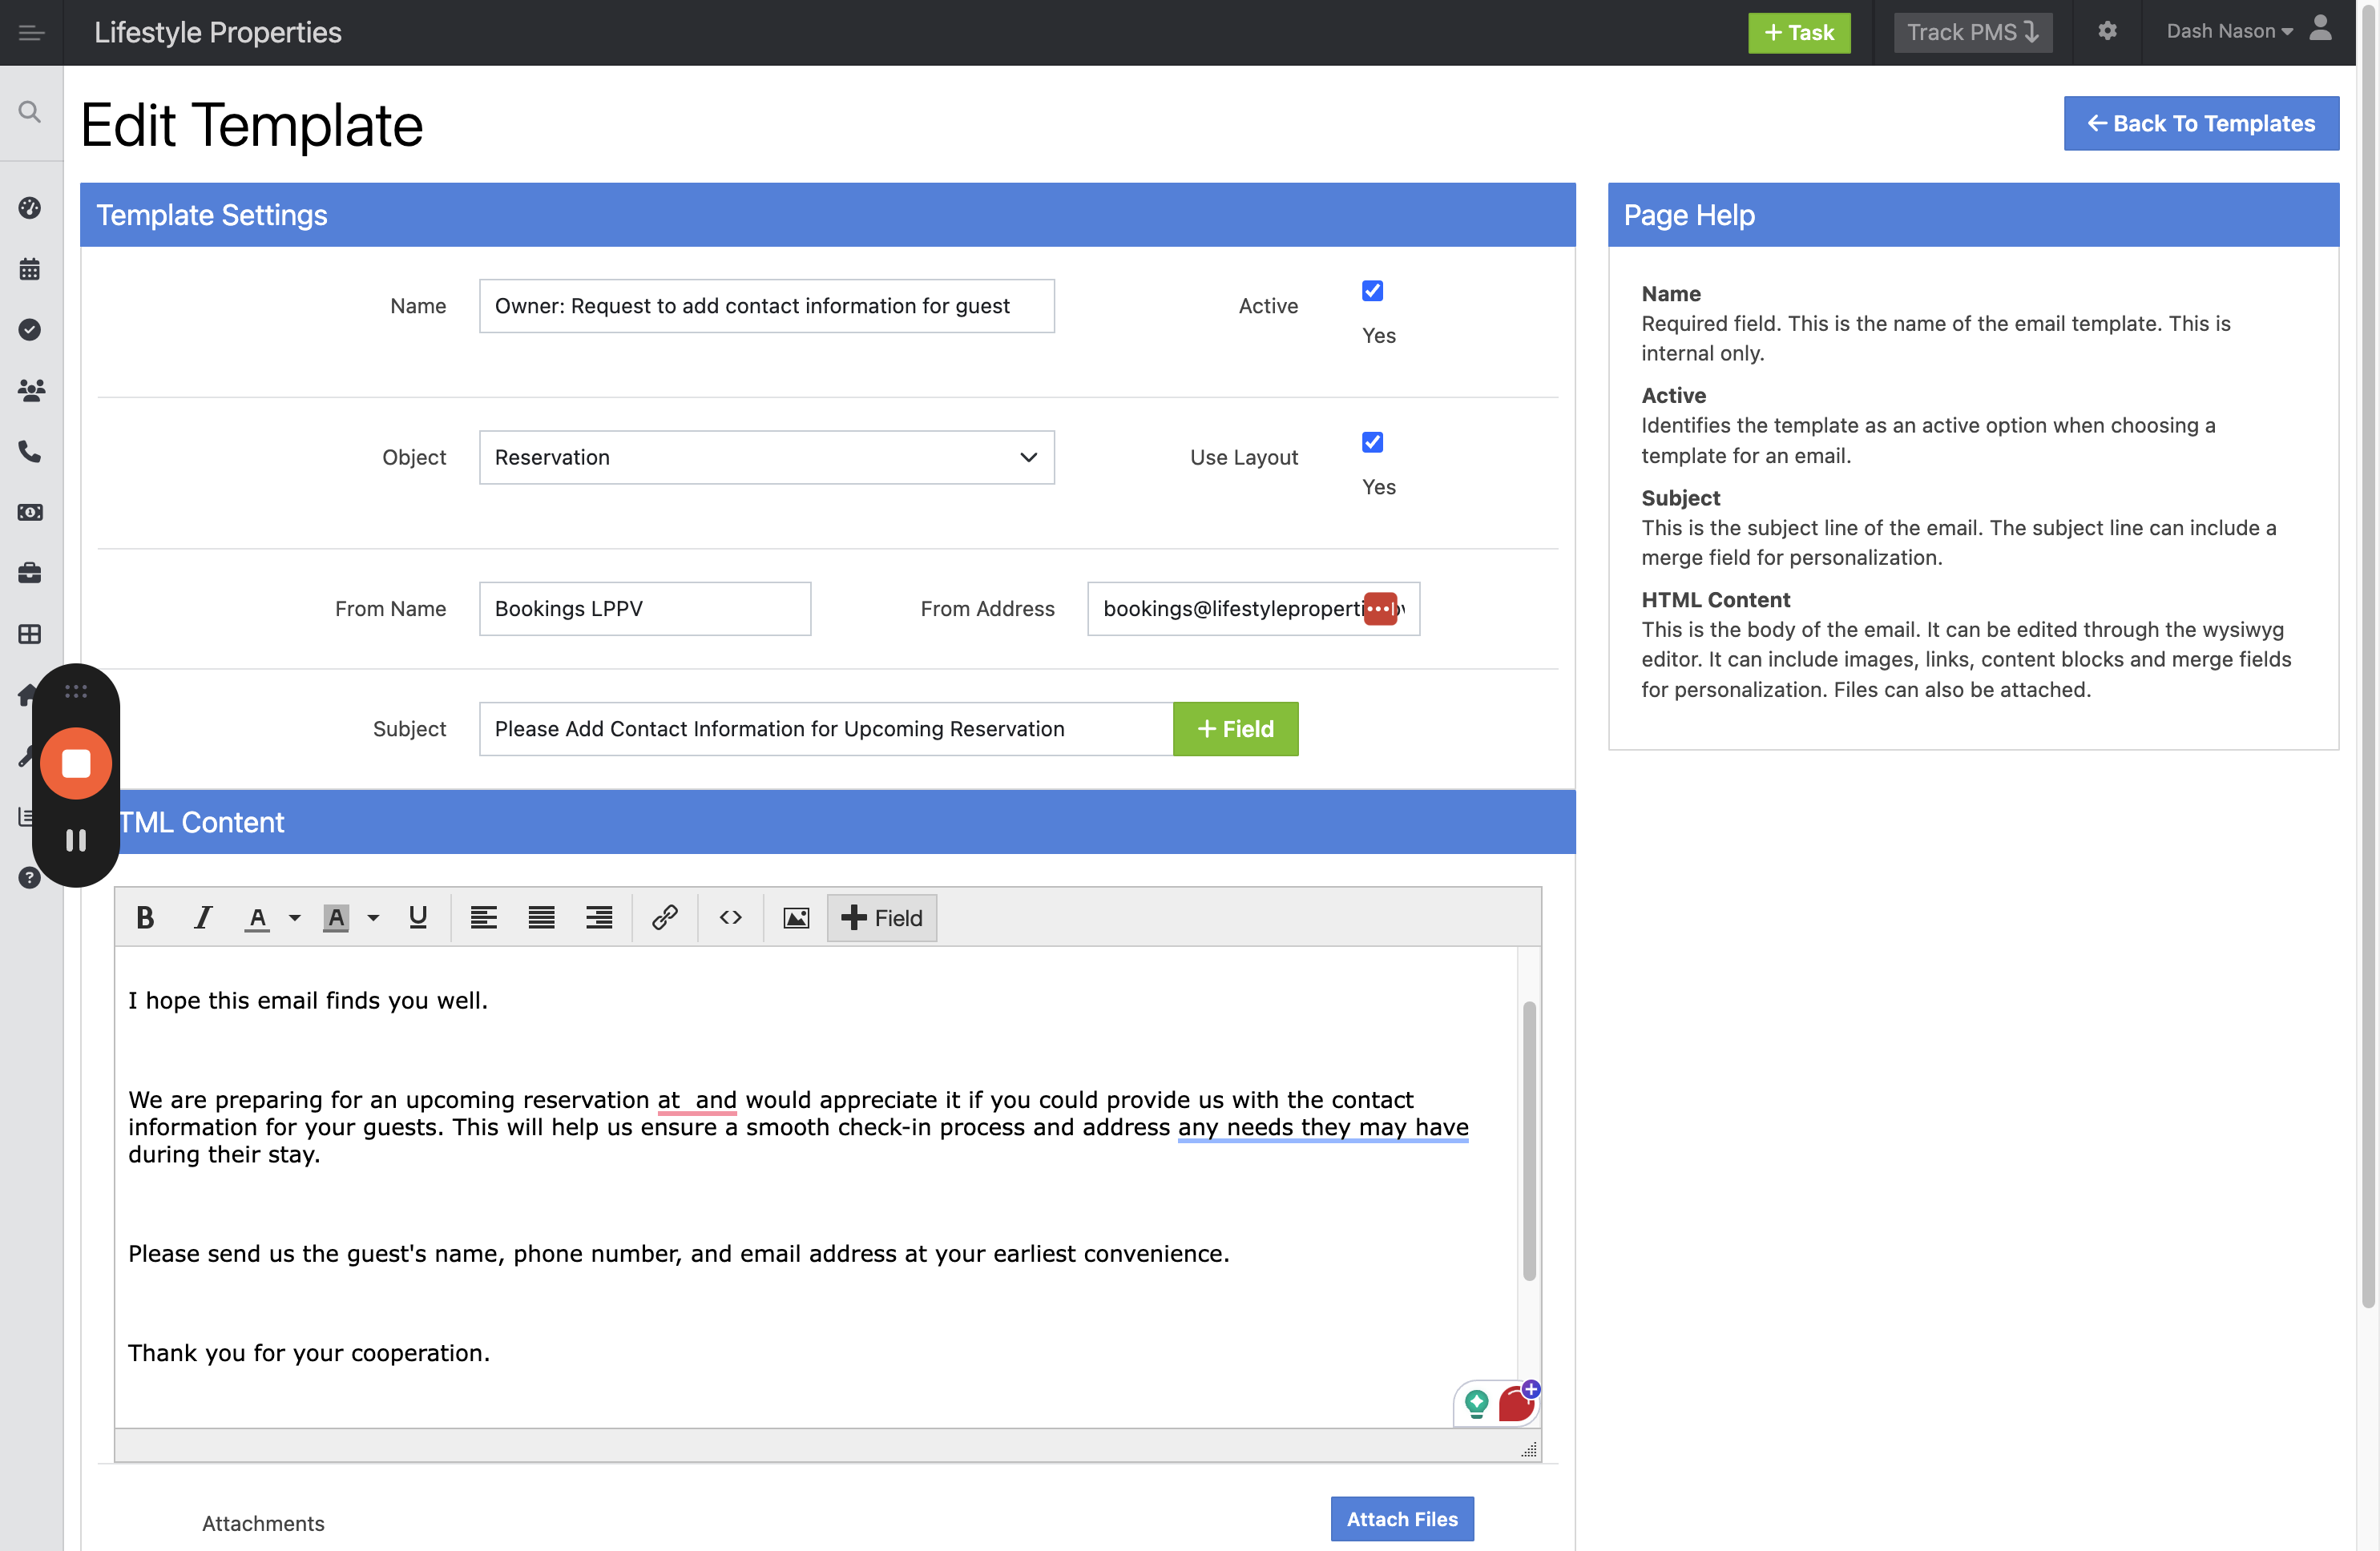Apply underline formatting in the editor

click(x=418, y=918)
